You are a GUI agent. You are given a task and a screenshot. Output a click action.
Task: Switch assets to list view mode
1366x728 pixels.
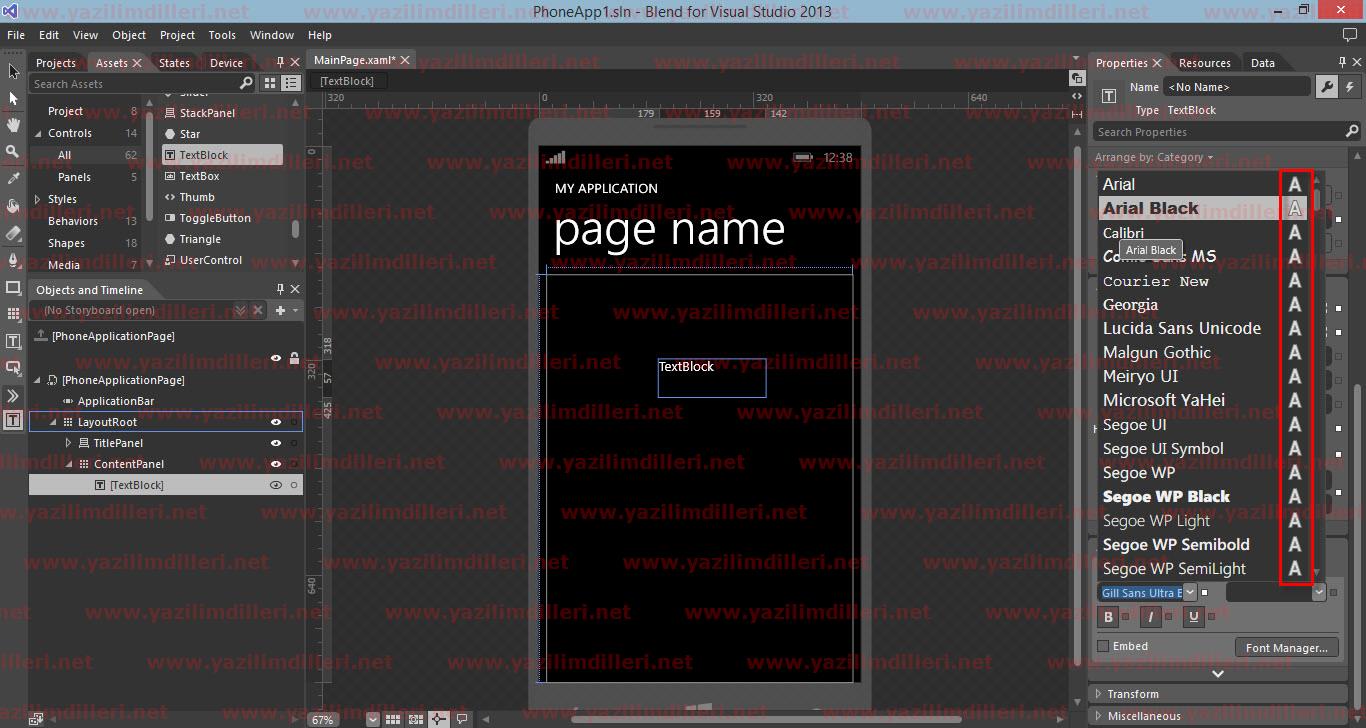(x=291, y=84)
